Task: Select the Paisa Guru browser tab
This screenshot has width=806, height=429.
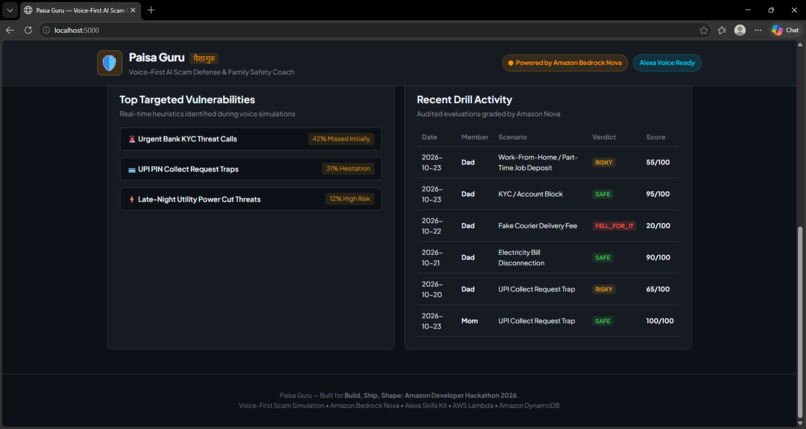Action: click(x=80, y=10)
